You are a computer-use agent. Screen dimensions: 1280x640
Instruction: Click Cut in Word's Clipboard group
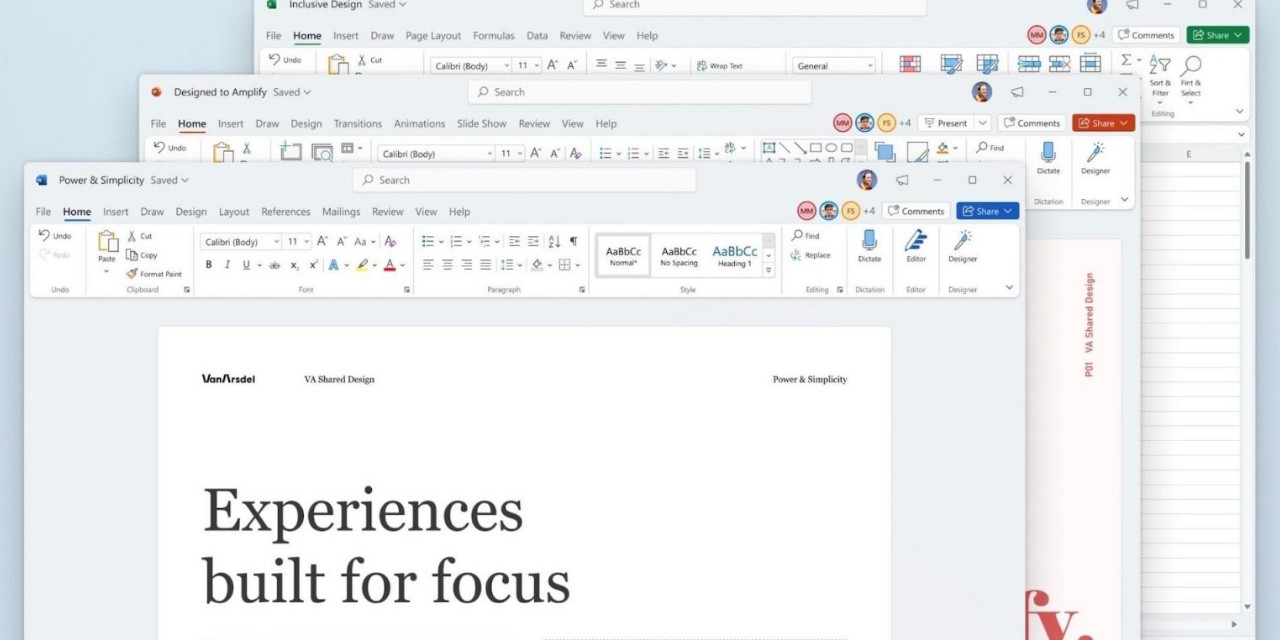tap(139, 236)
